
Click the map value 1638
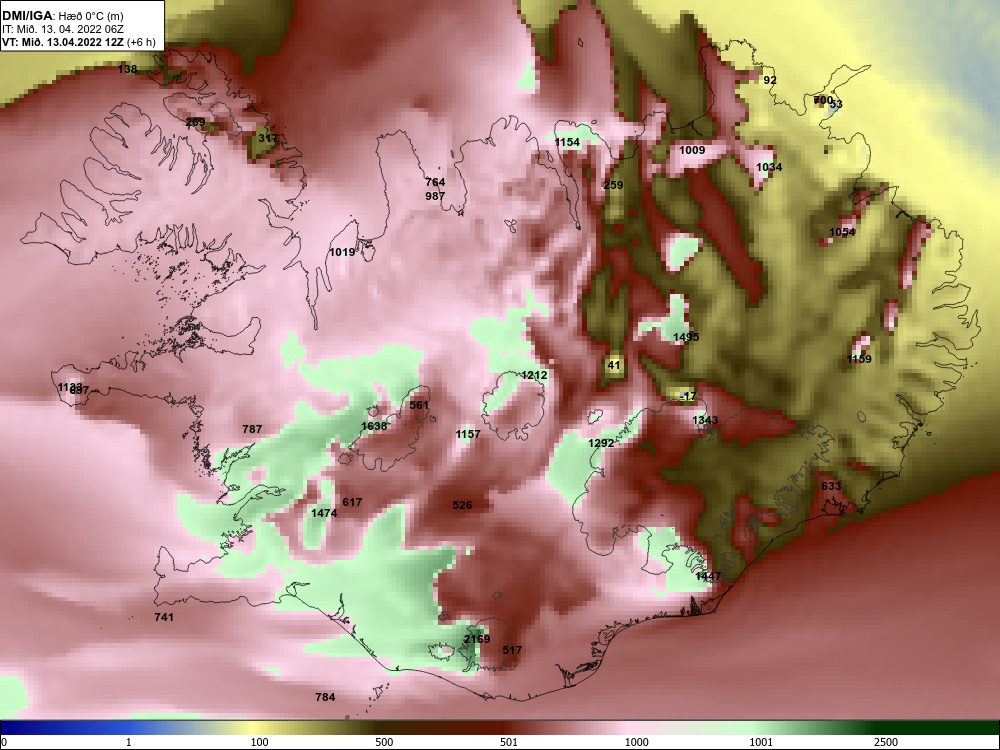(374, 426)
